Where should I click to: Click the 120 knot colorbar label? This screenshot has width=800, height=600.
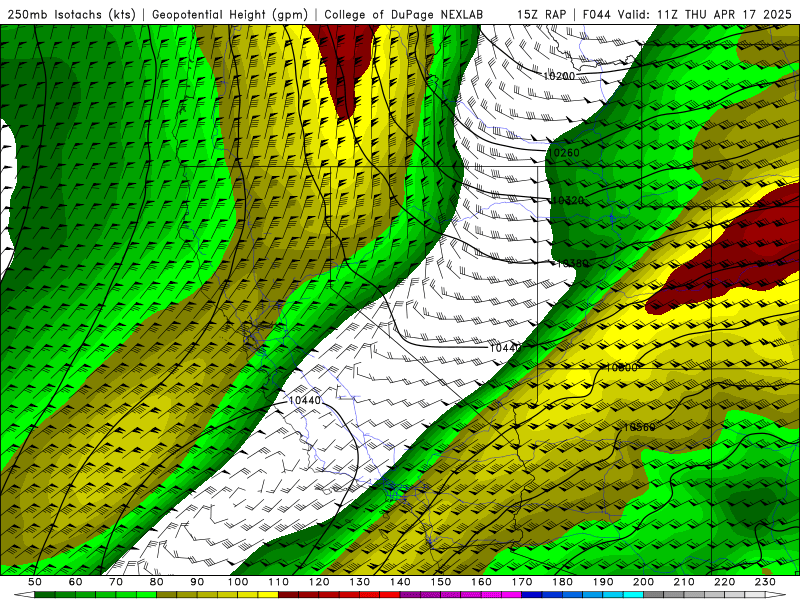[319, 582]
